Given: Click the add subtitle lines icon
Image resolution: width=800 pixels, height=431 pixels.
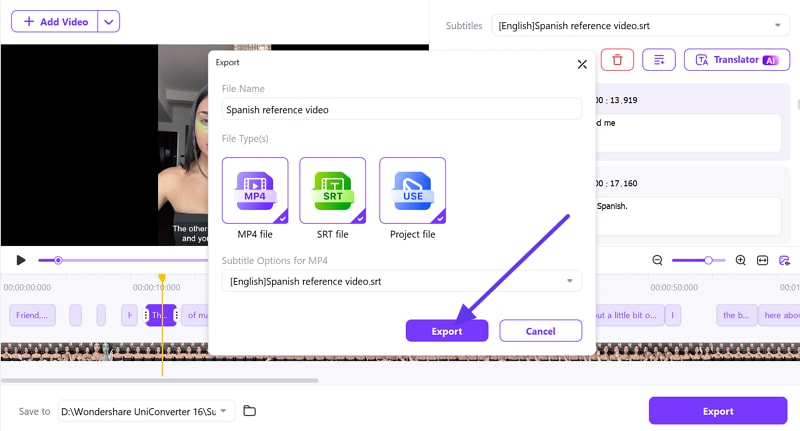Looking at the screenshot, I should tap(659, 60).
